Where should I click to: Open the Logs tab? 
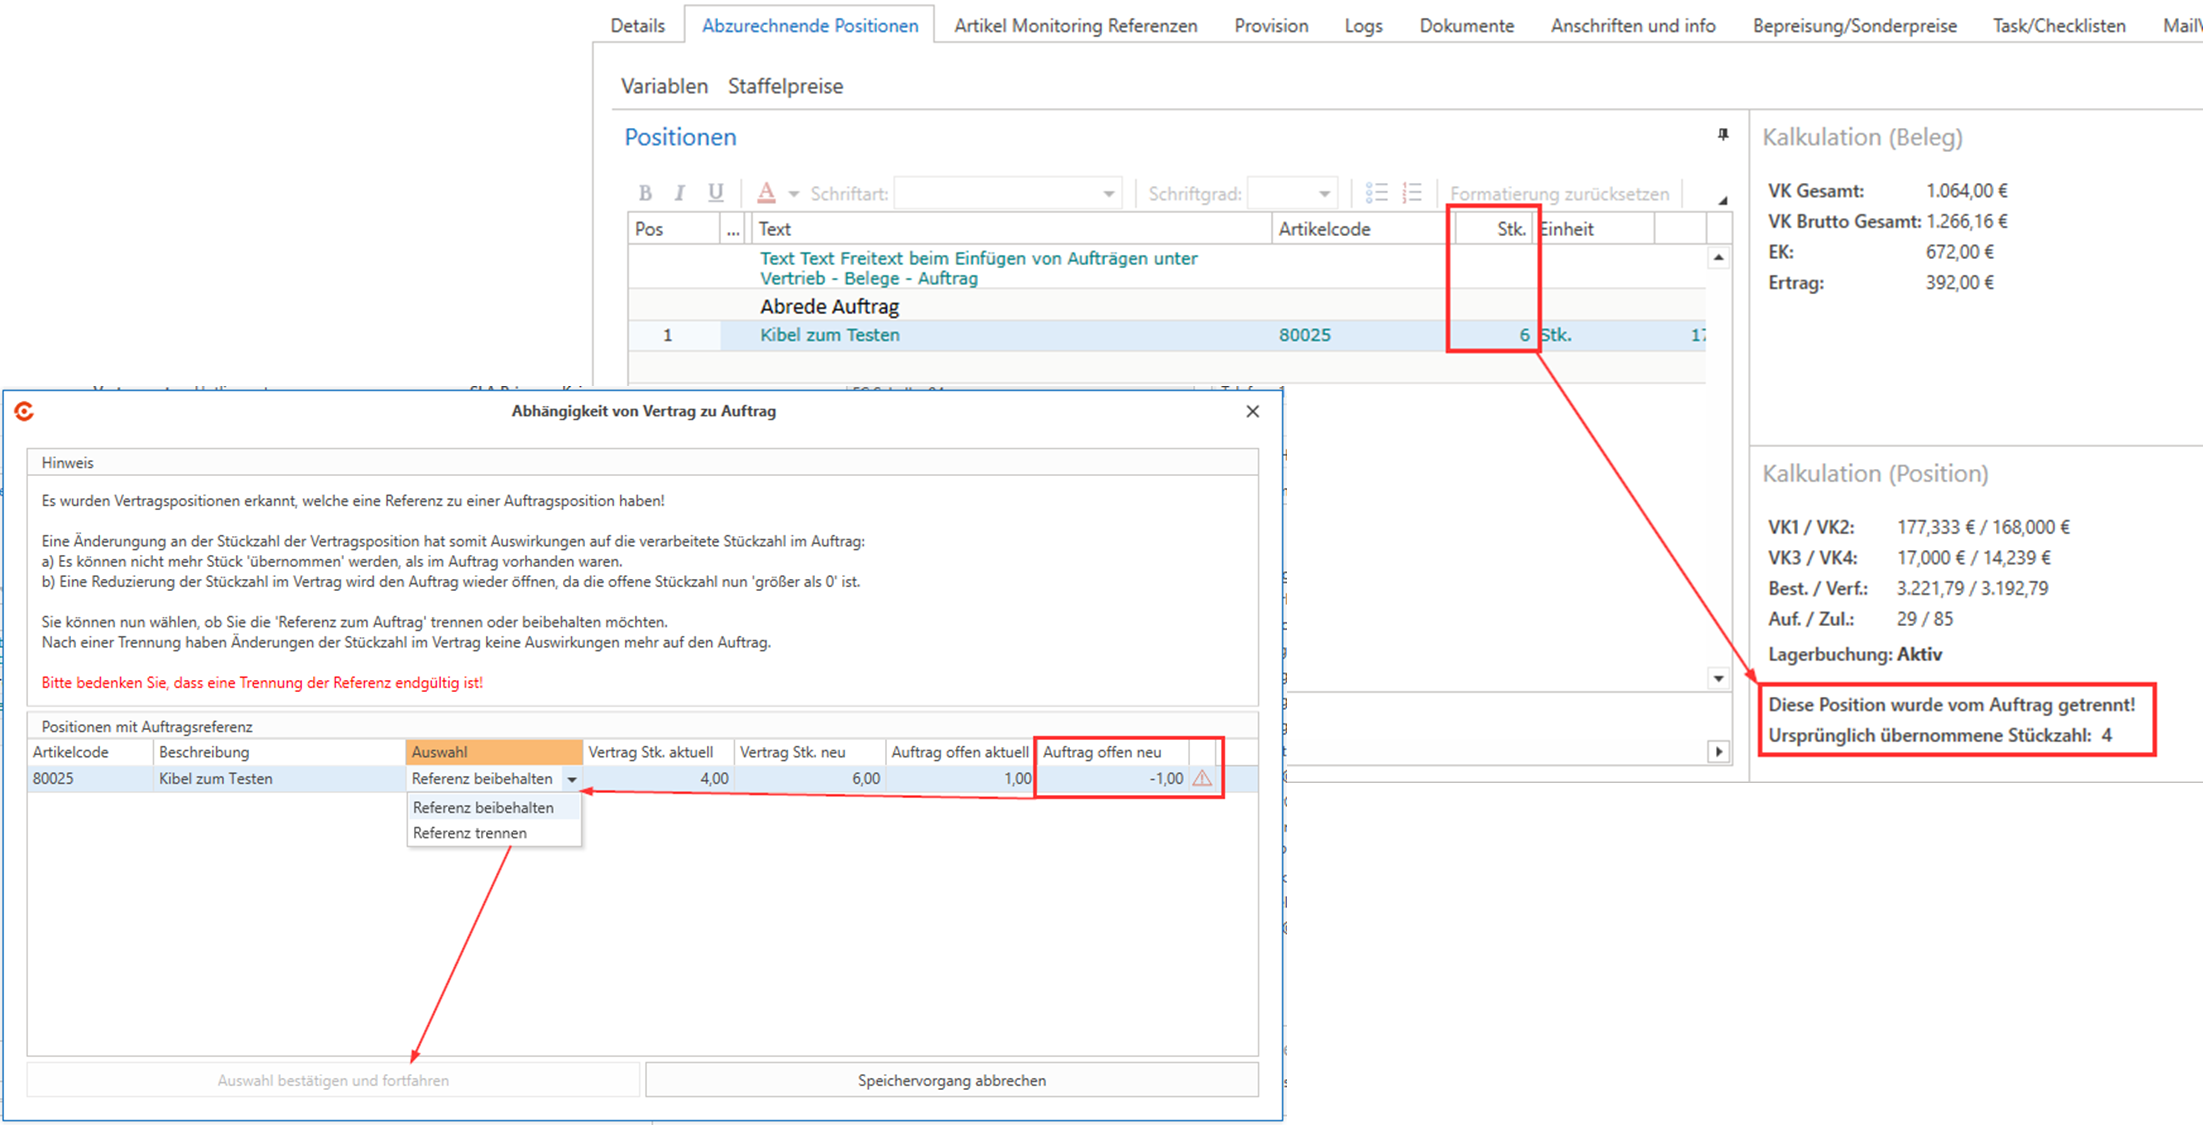click(1363, 26)
